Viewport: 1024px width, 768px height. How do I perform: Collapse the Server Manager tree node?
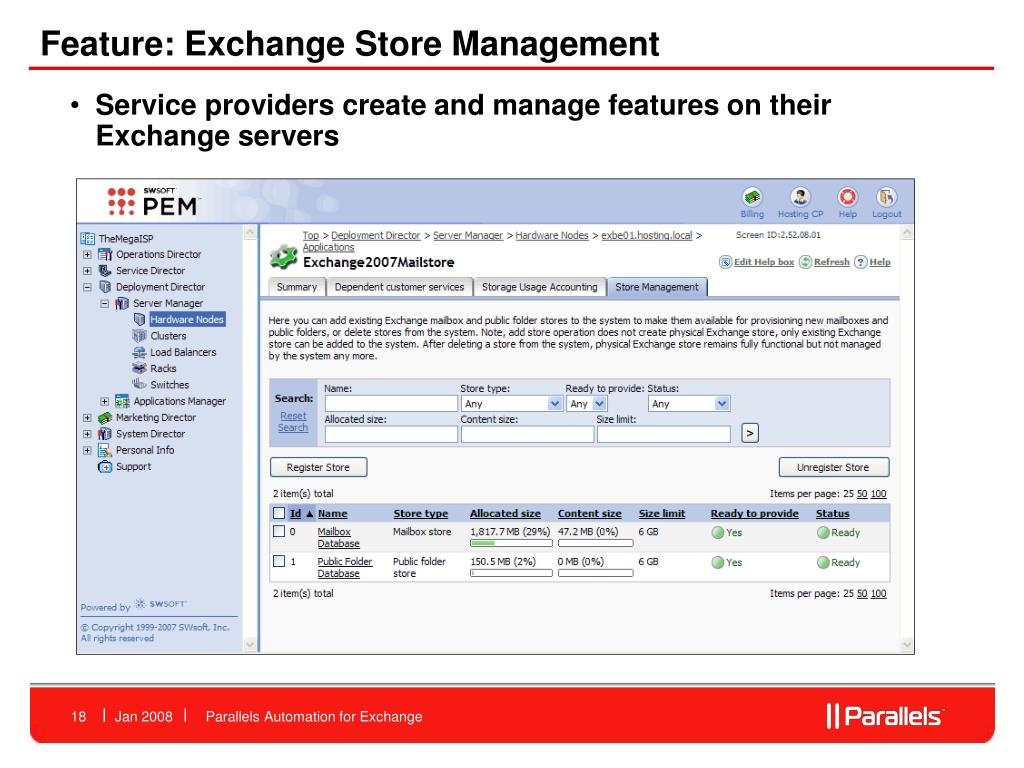pyautogui.click(x=104, y=303)
